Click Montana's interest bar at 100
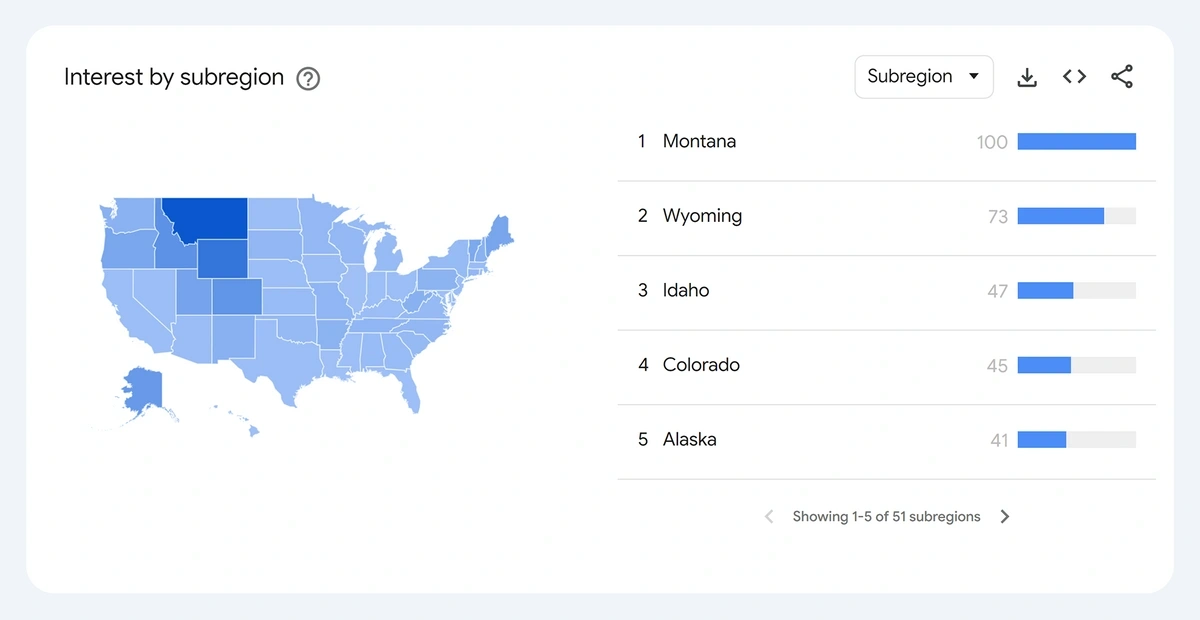Viewport: 1200px width, 620px height. click(1077, 142)
